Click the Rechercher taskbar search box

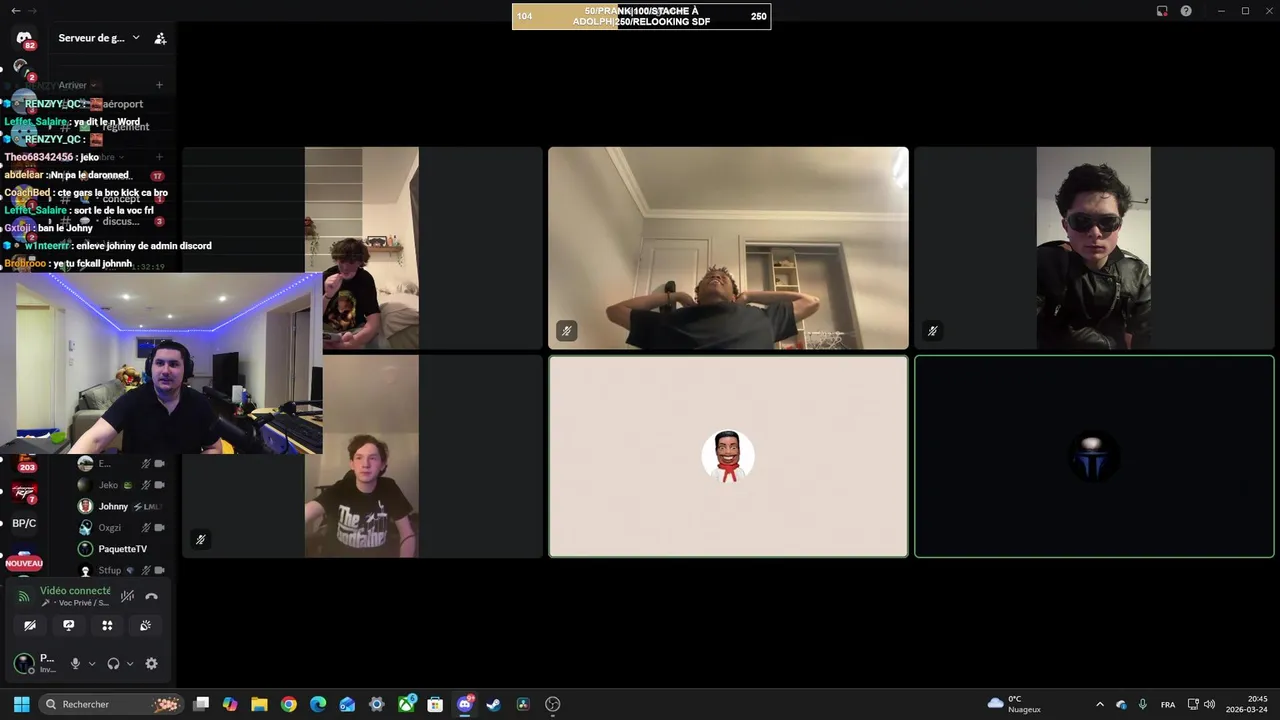coord(112,704)
